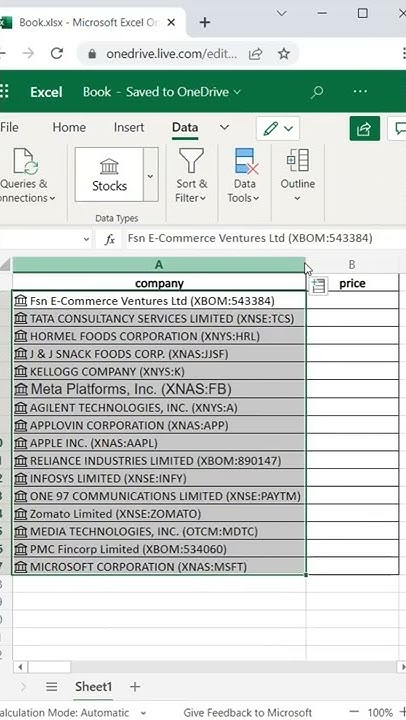Convert selection to Stocks data type
The image size is (406, 720).
(109, 175)
